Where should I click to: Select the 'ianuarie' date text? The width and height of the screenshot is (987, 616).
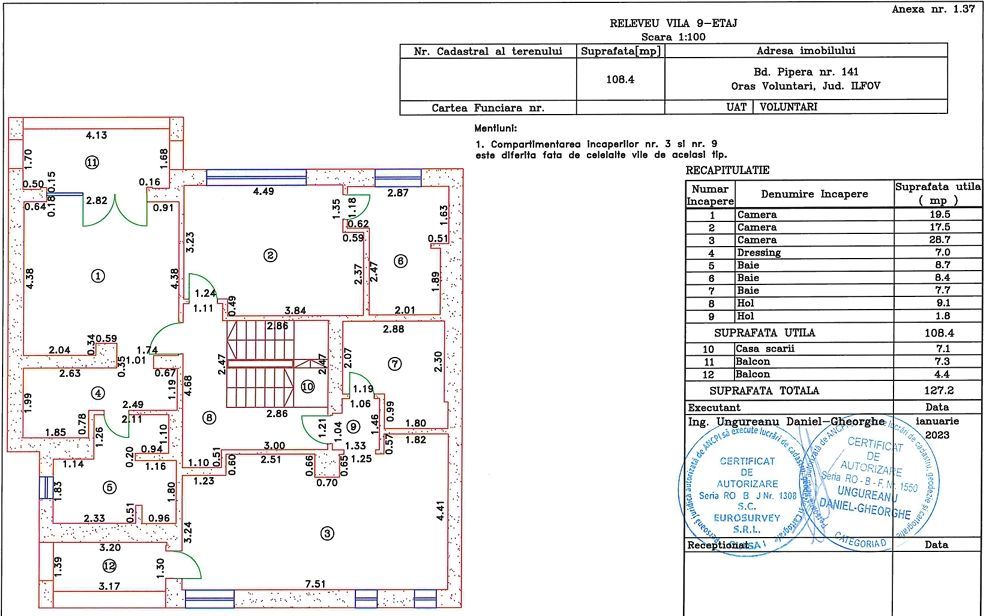(937, 421)
